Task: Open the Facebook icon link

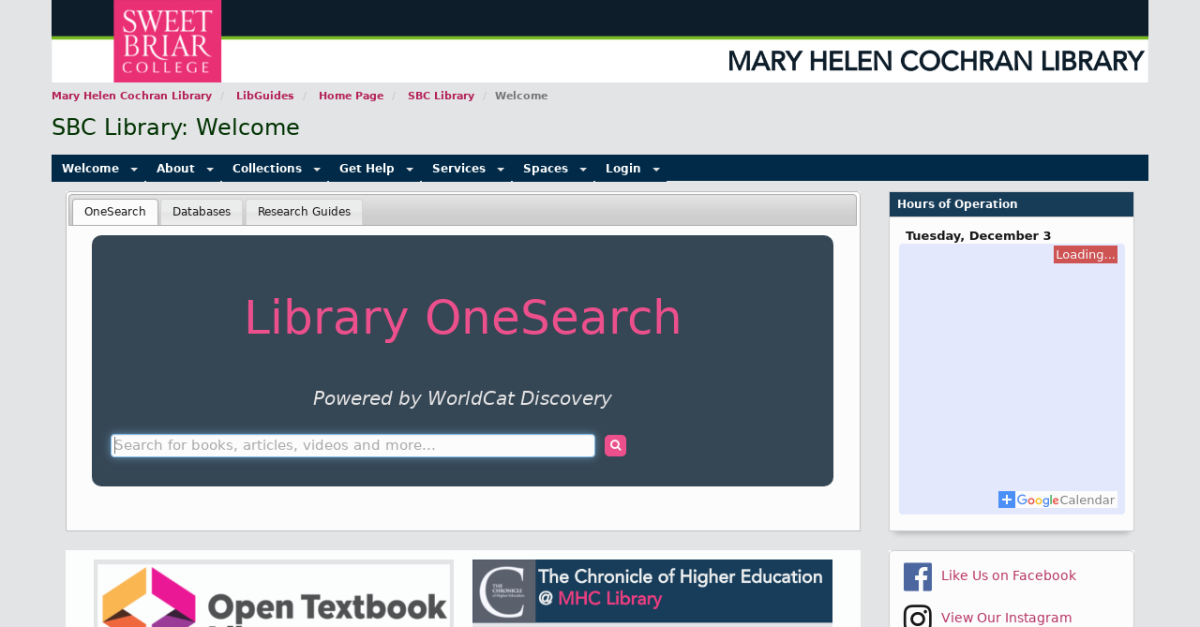Action: [918, 577]
